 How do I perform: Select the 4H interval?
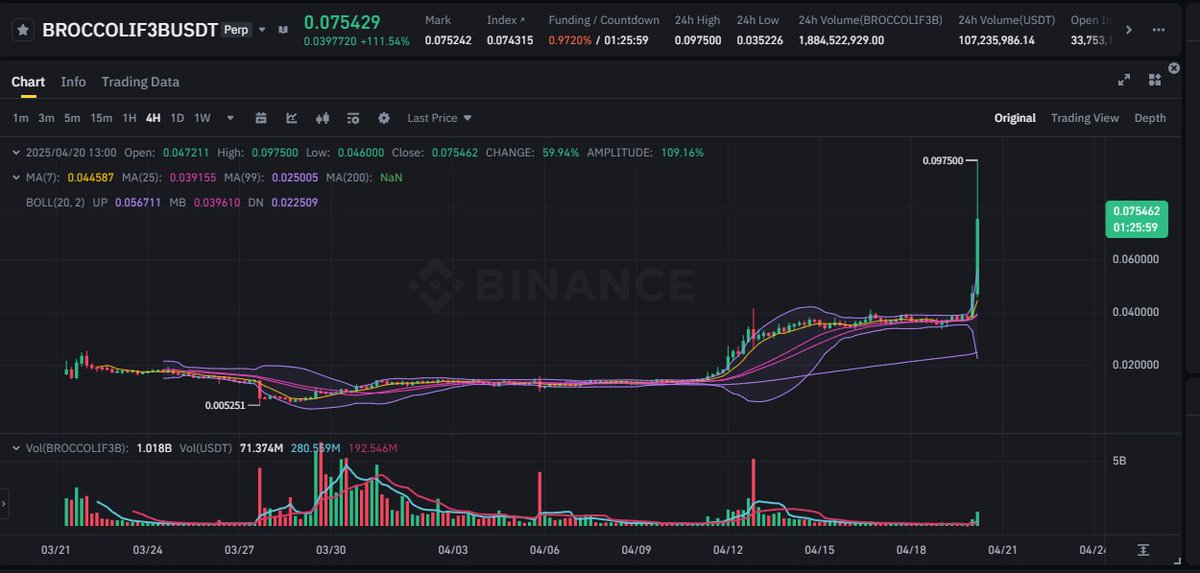(153, 118)
